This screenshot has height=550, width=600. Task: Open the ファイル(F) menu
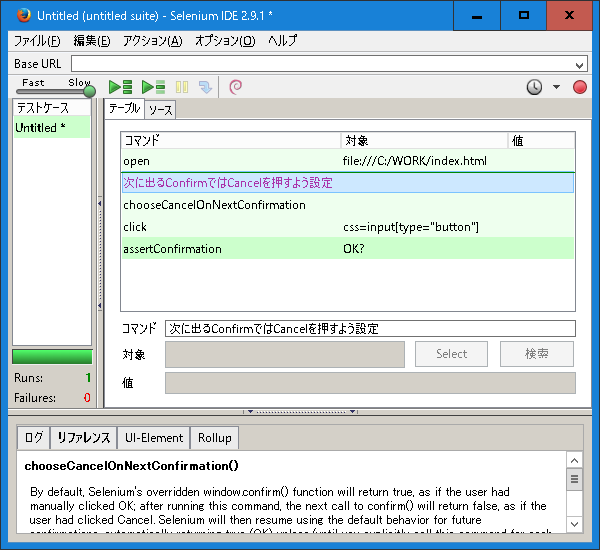pyautogui.click(x=37, y=41)
